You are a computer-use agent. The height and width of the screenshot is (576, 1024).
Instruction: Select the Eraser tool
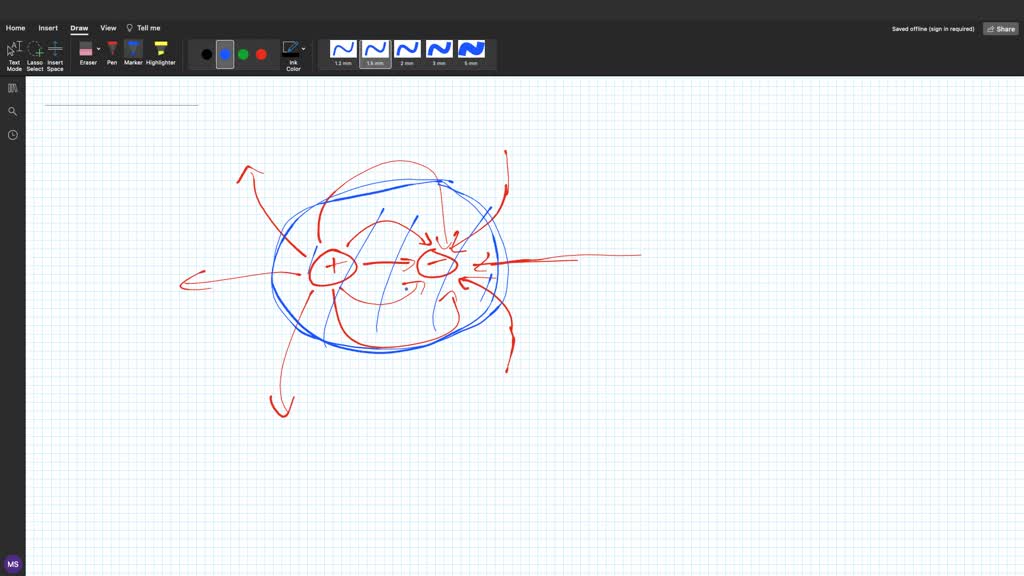click(x=88, y=49)
